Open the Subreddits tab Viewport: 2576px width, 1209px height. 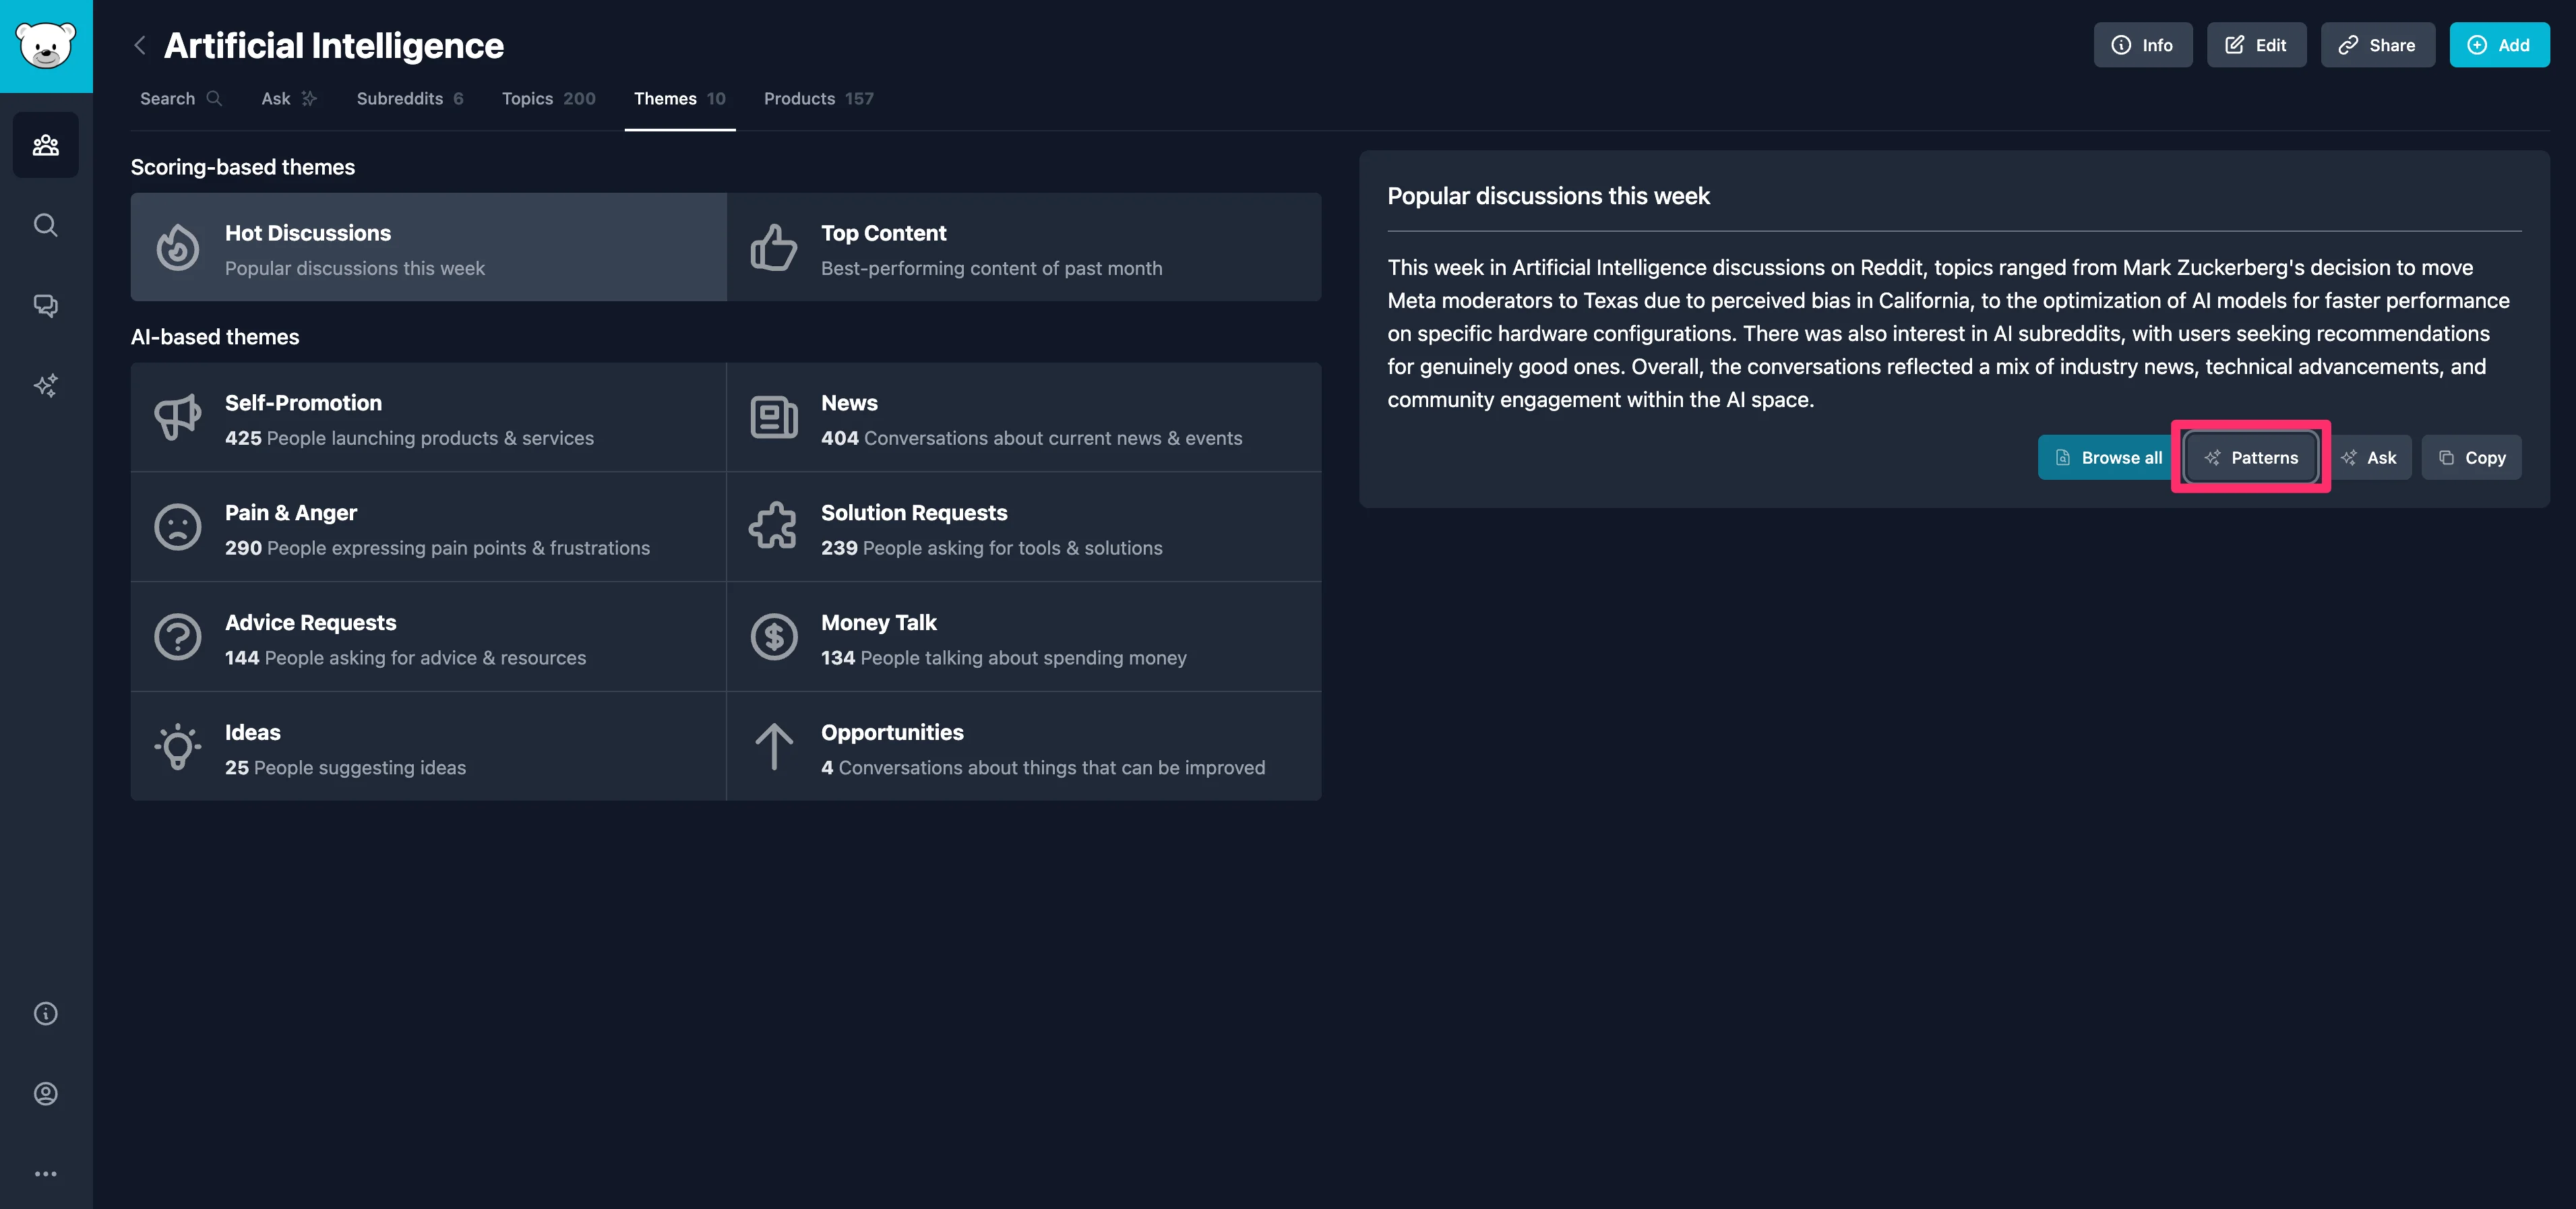pos(409,98)
